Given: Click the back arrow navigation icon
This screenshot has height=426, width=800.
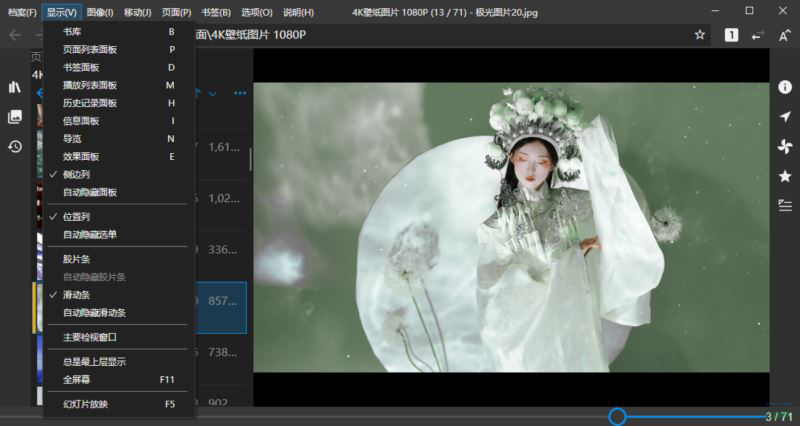Looking at the screenshot, I should coord(15,35).
